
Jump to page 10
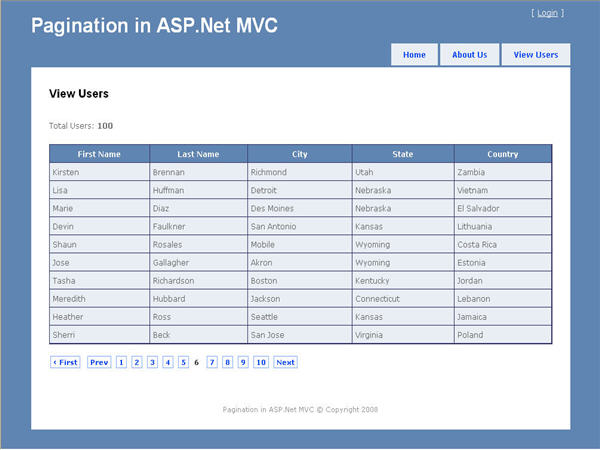(261, 362)
